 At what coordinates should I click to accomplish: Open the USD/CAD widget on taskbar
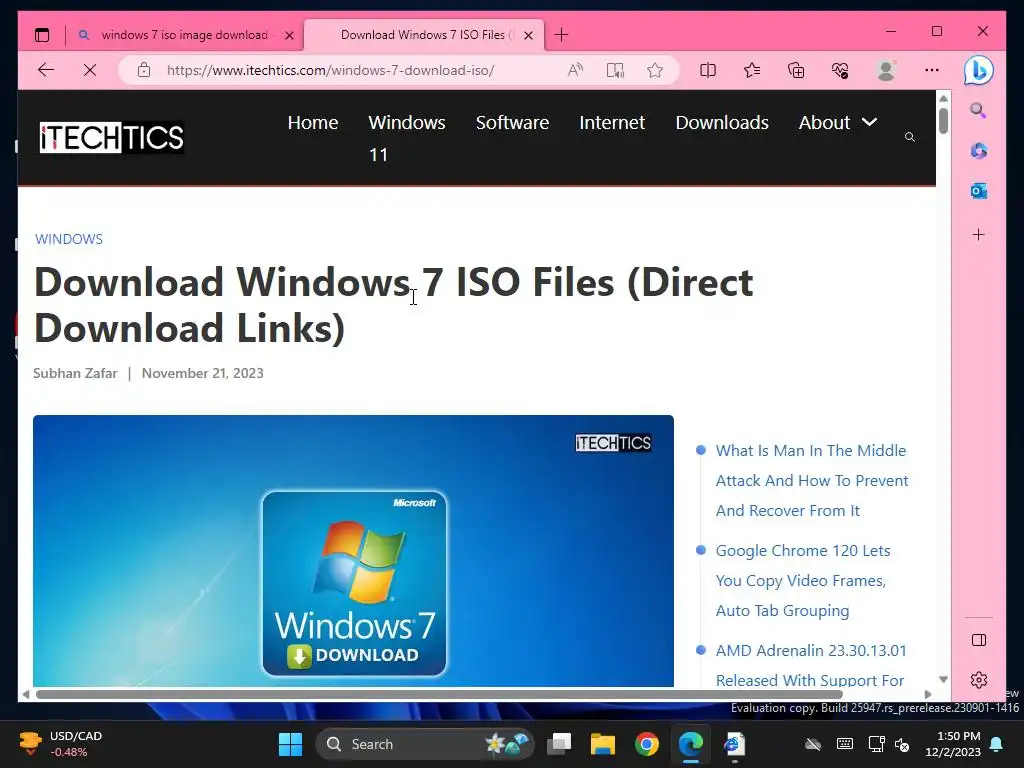(x=61, y=744)
